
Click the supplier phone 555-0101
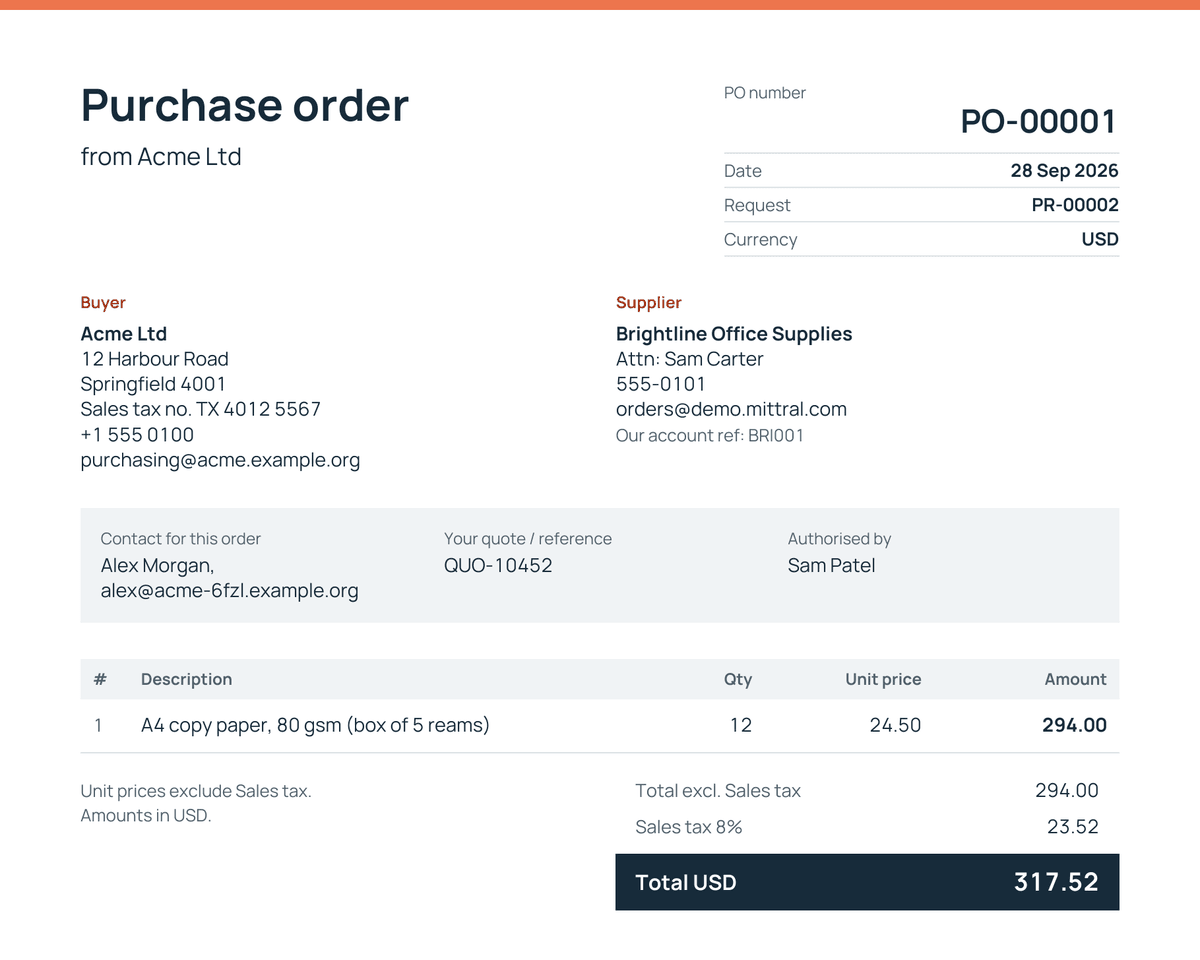pyautogui.click(x=661, y=384)
